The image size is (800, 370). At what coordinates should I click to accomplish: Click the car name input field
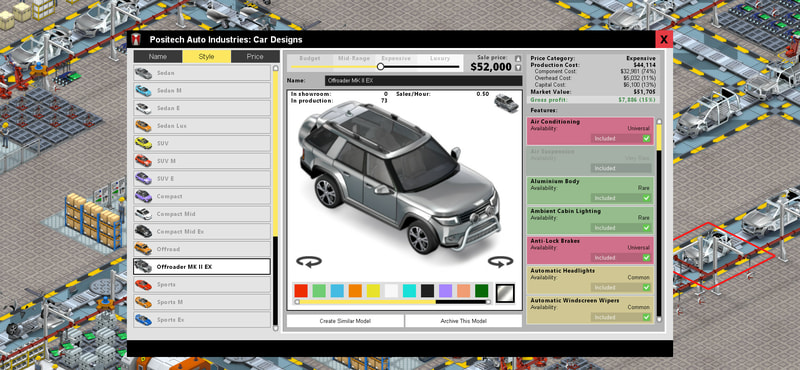coord(423,81)
